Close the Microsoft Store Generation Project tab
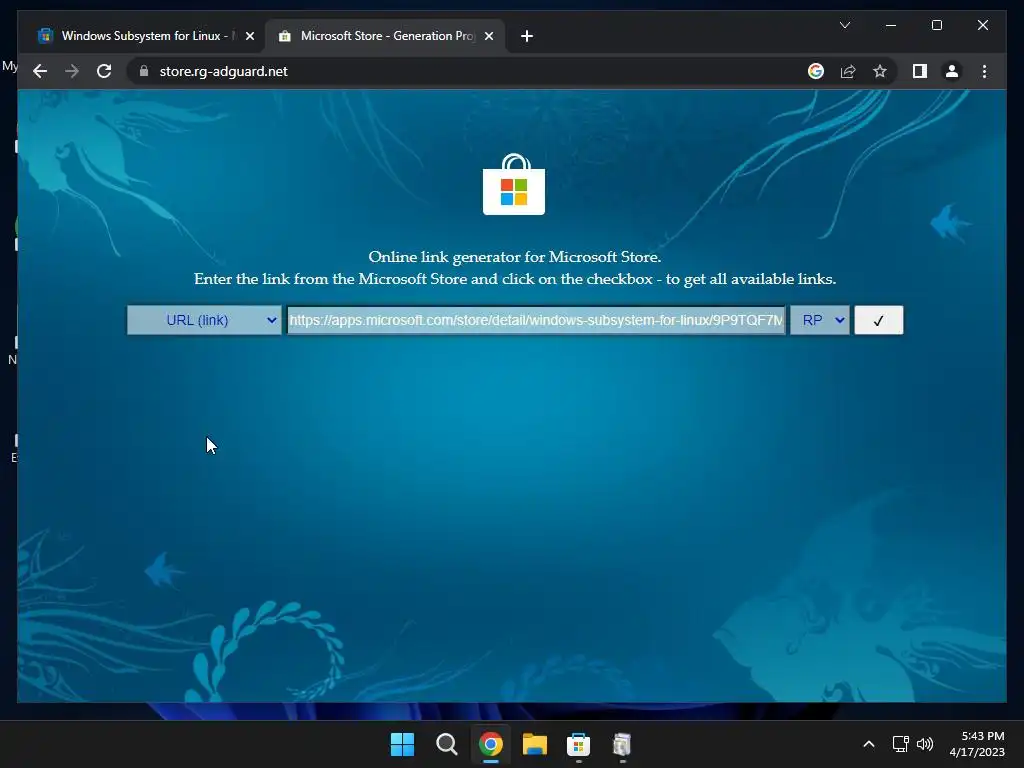 (x=489, y=36)
